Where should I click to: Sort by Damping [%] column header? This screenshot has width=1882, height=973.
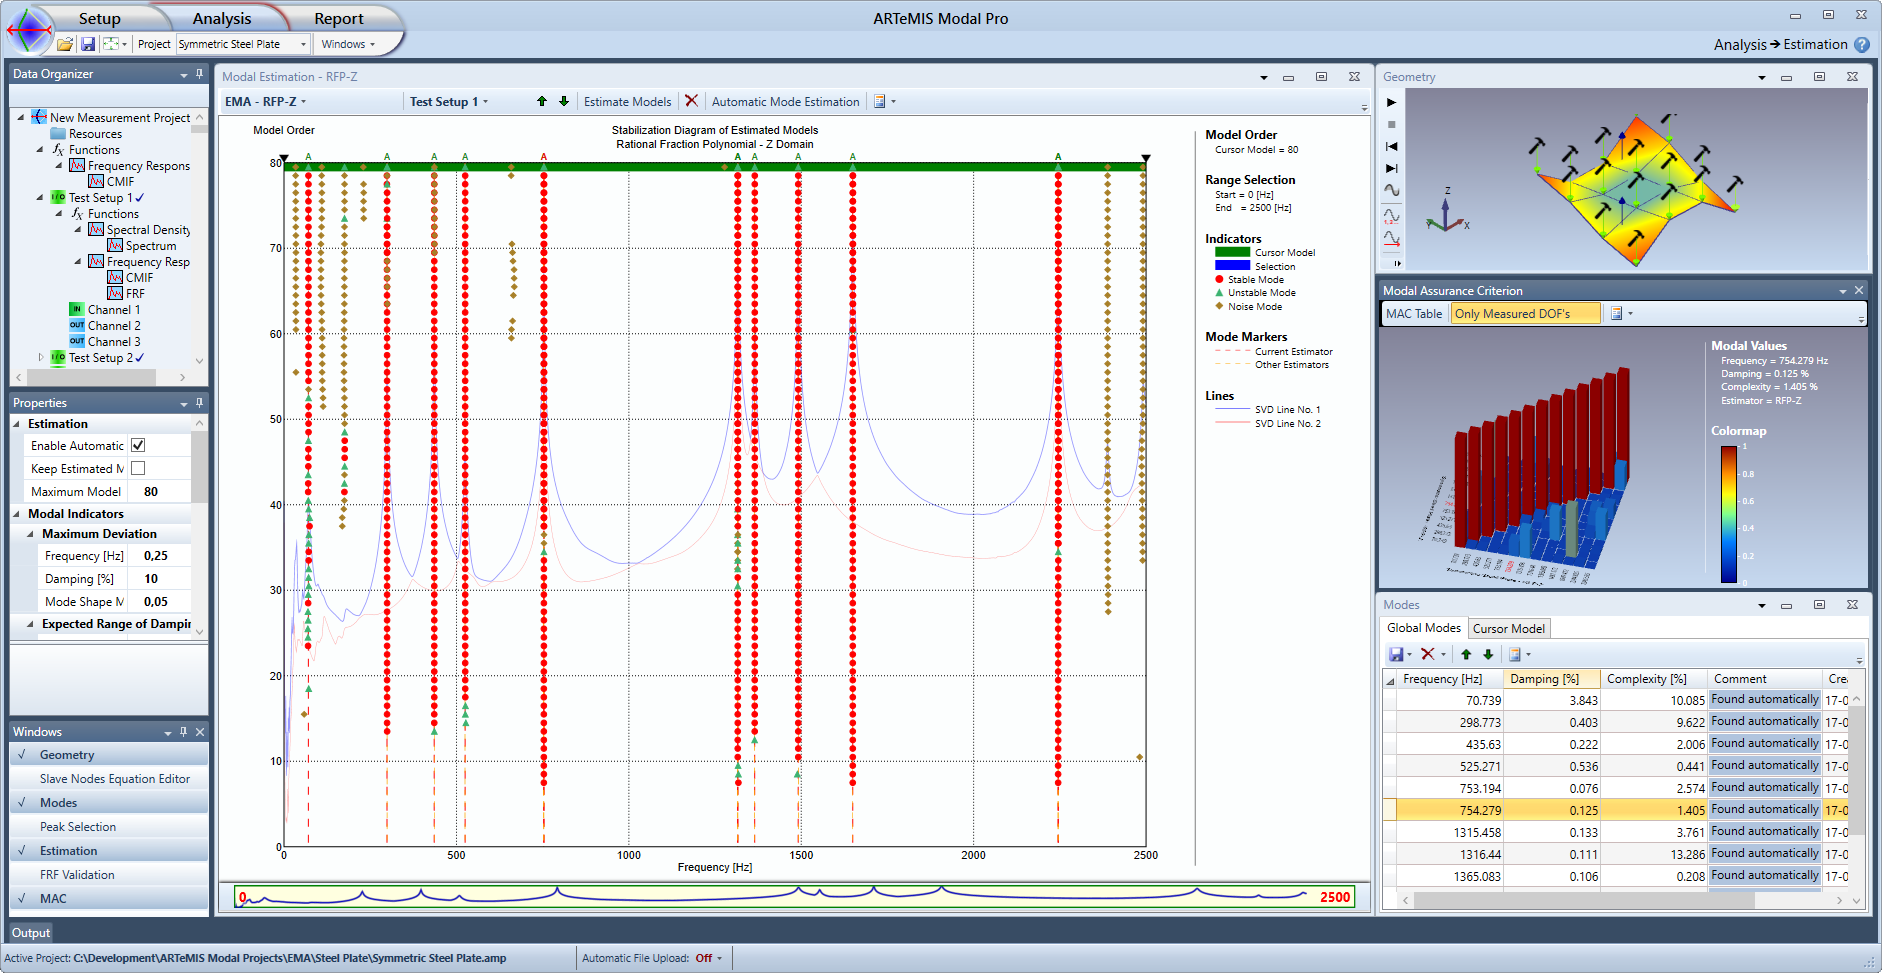pos(1552,679)
